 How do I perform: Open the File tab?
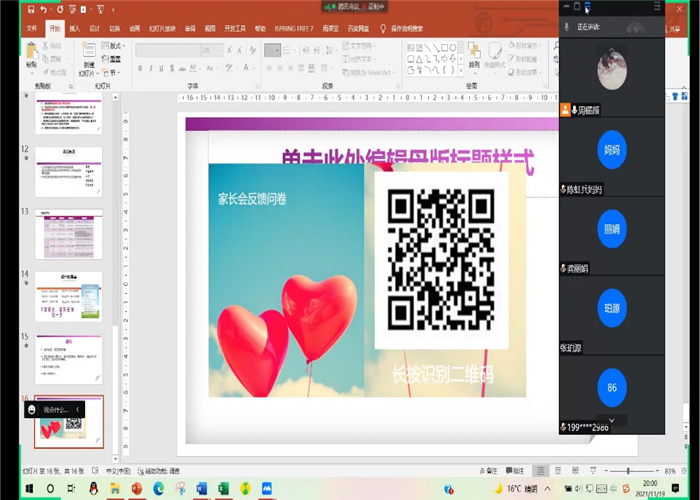pyautogui.click(x=32, y=29)
